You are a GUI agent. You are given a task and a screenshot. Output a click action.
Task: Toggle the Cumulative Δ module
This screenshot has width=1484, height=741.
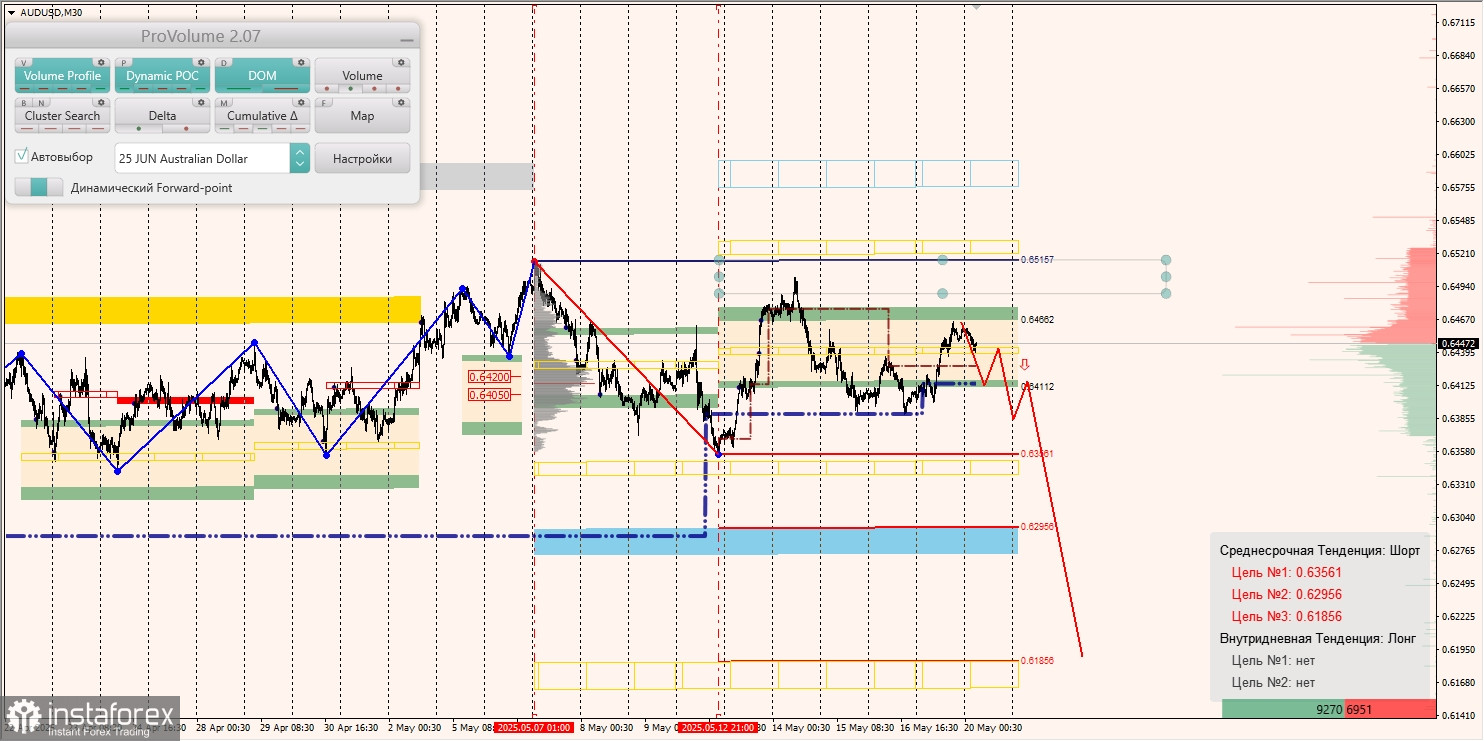coord(262,116)
